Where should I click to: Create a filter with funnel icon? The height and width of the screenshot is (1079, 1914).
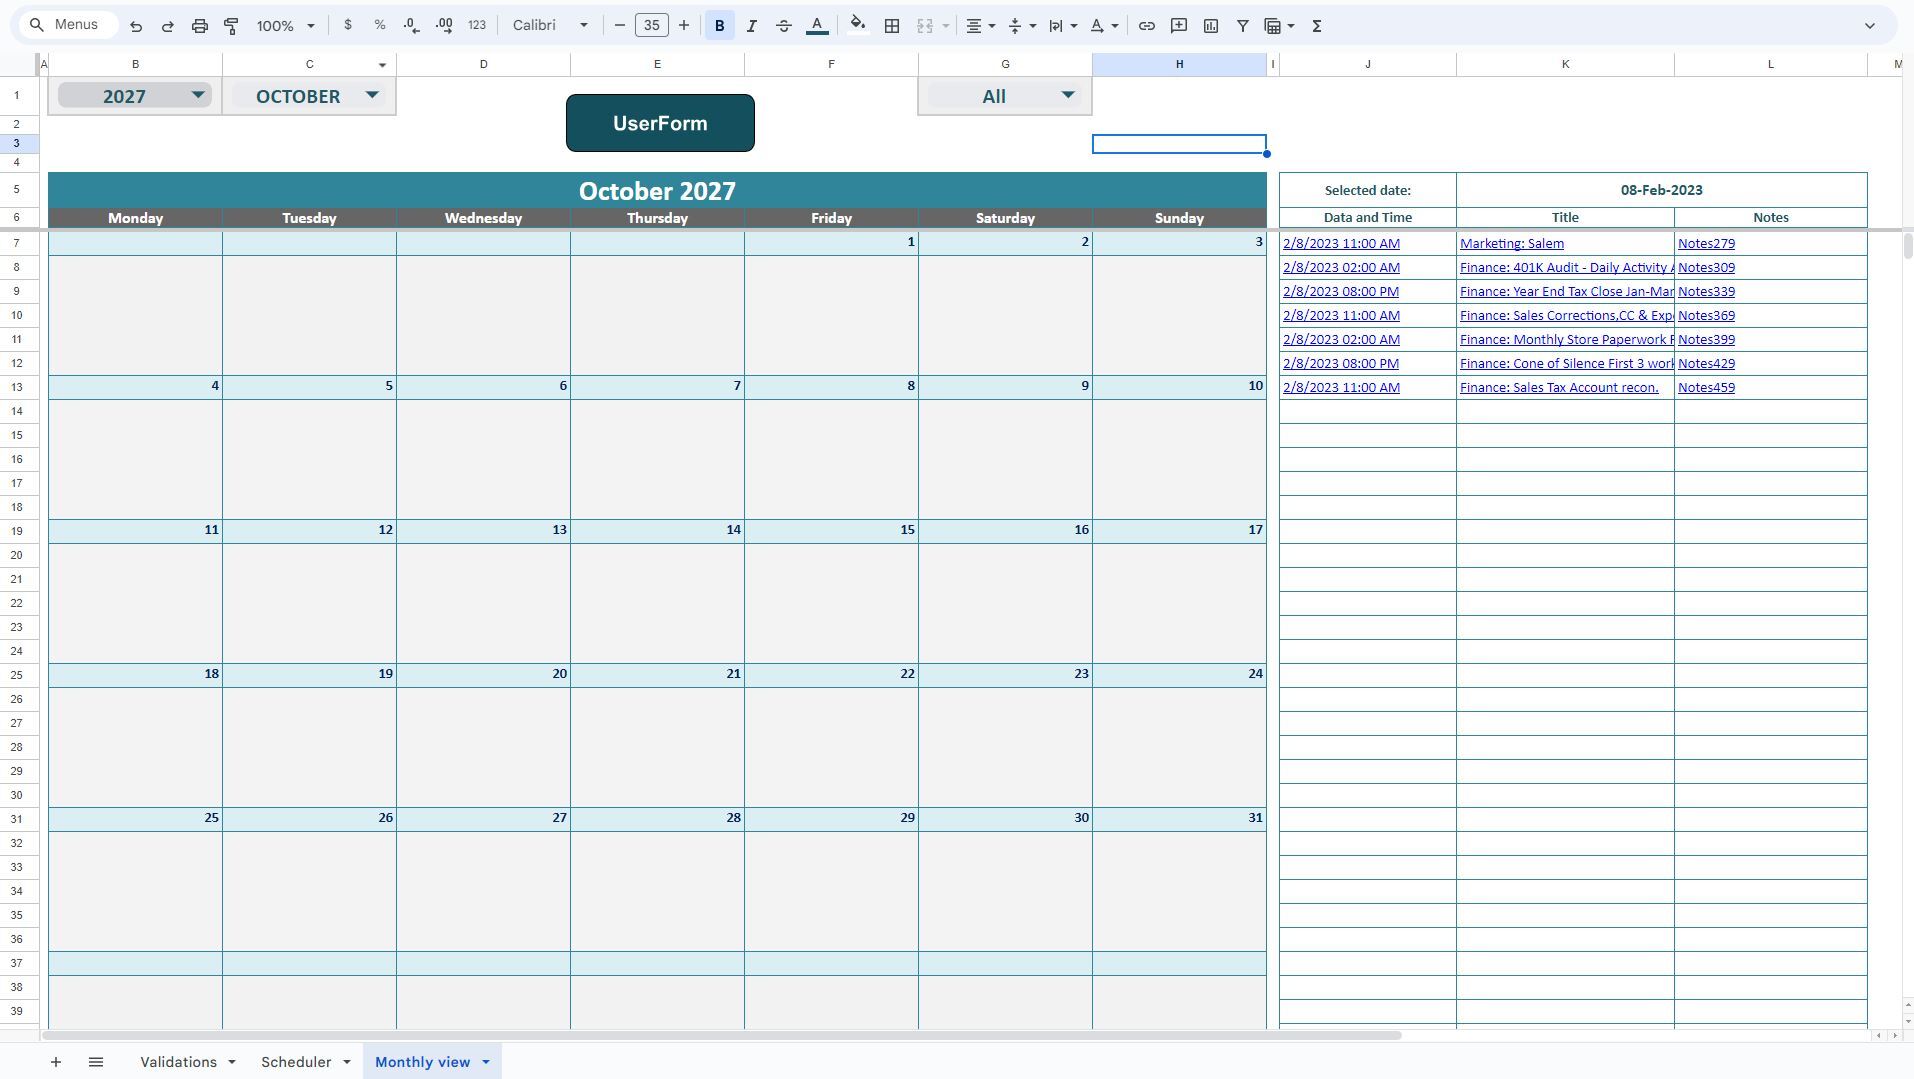(x=1243, y=26)
